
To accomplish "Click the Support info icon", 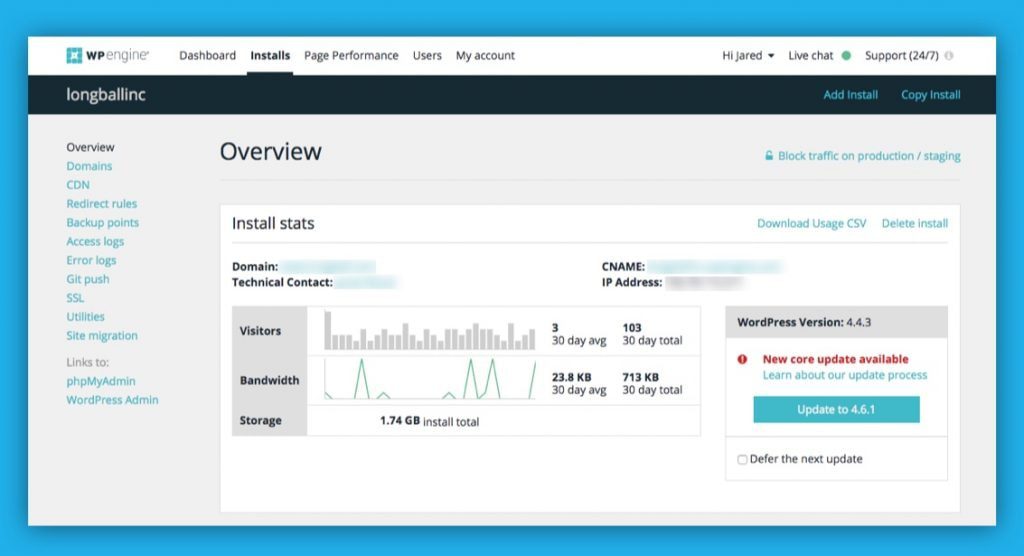I will click(x=949, y=56).
